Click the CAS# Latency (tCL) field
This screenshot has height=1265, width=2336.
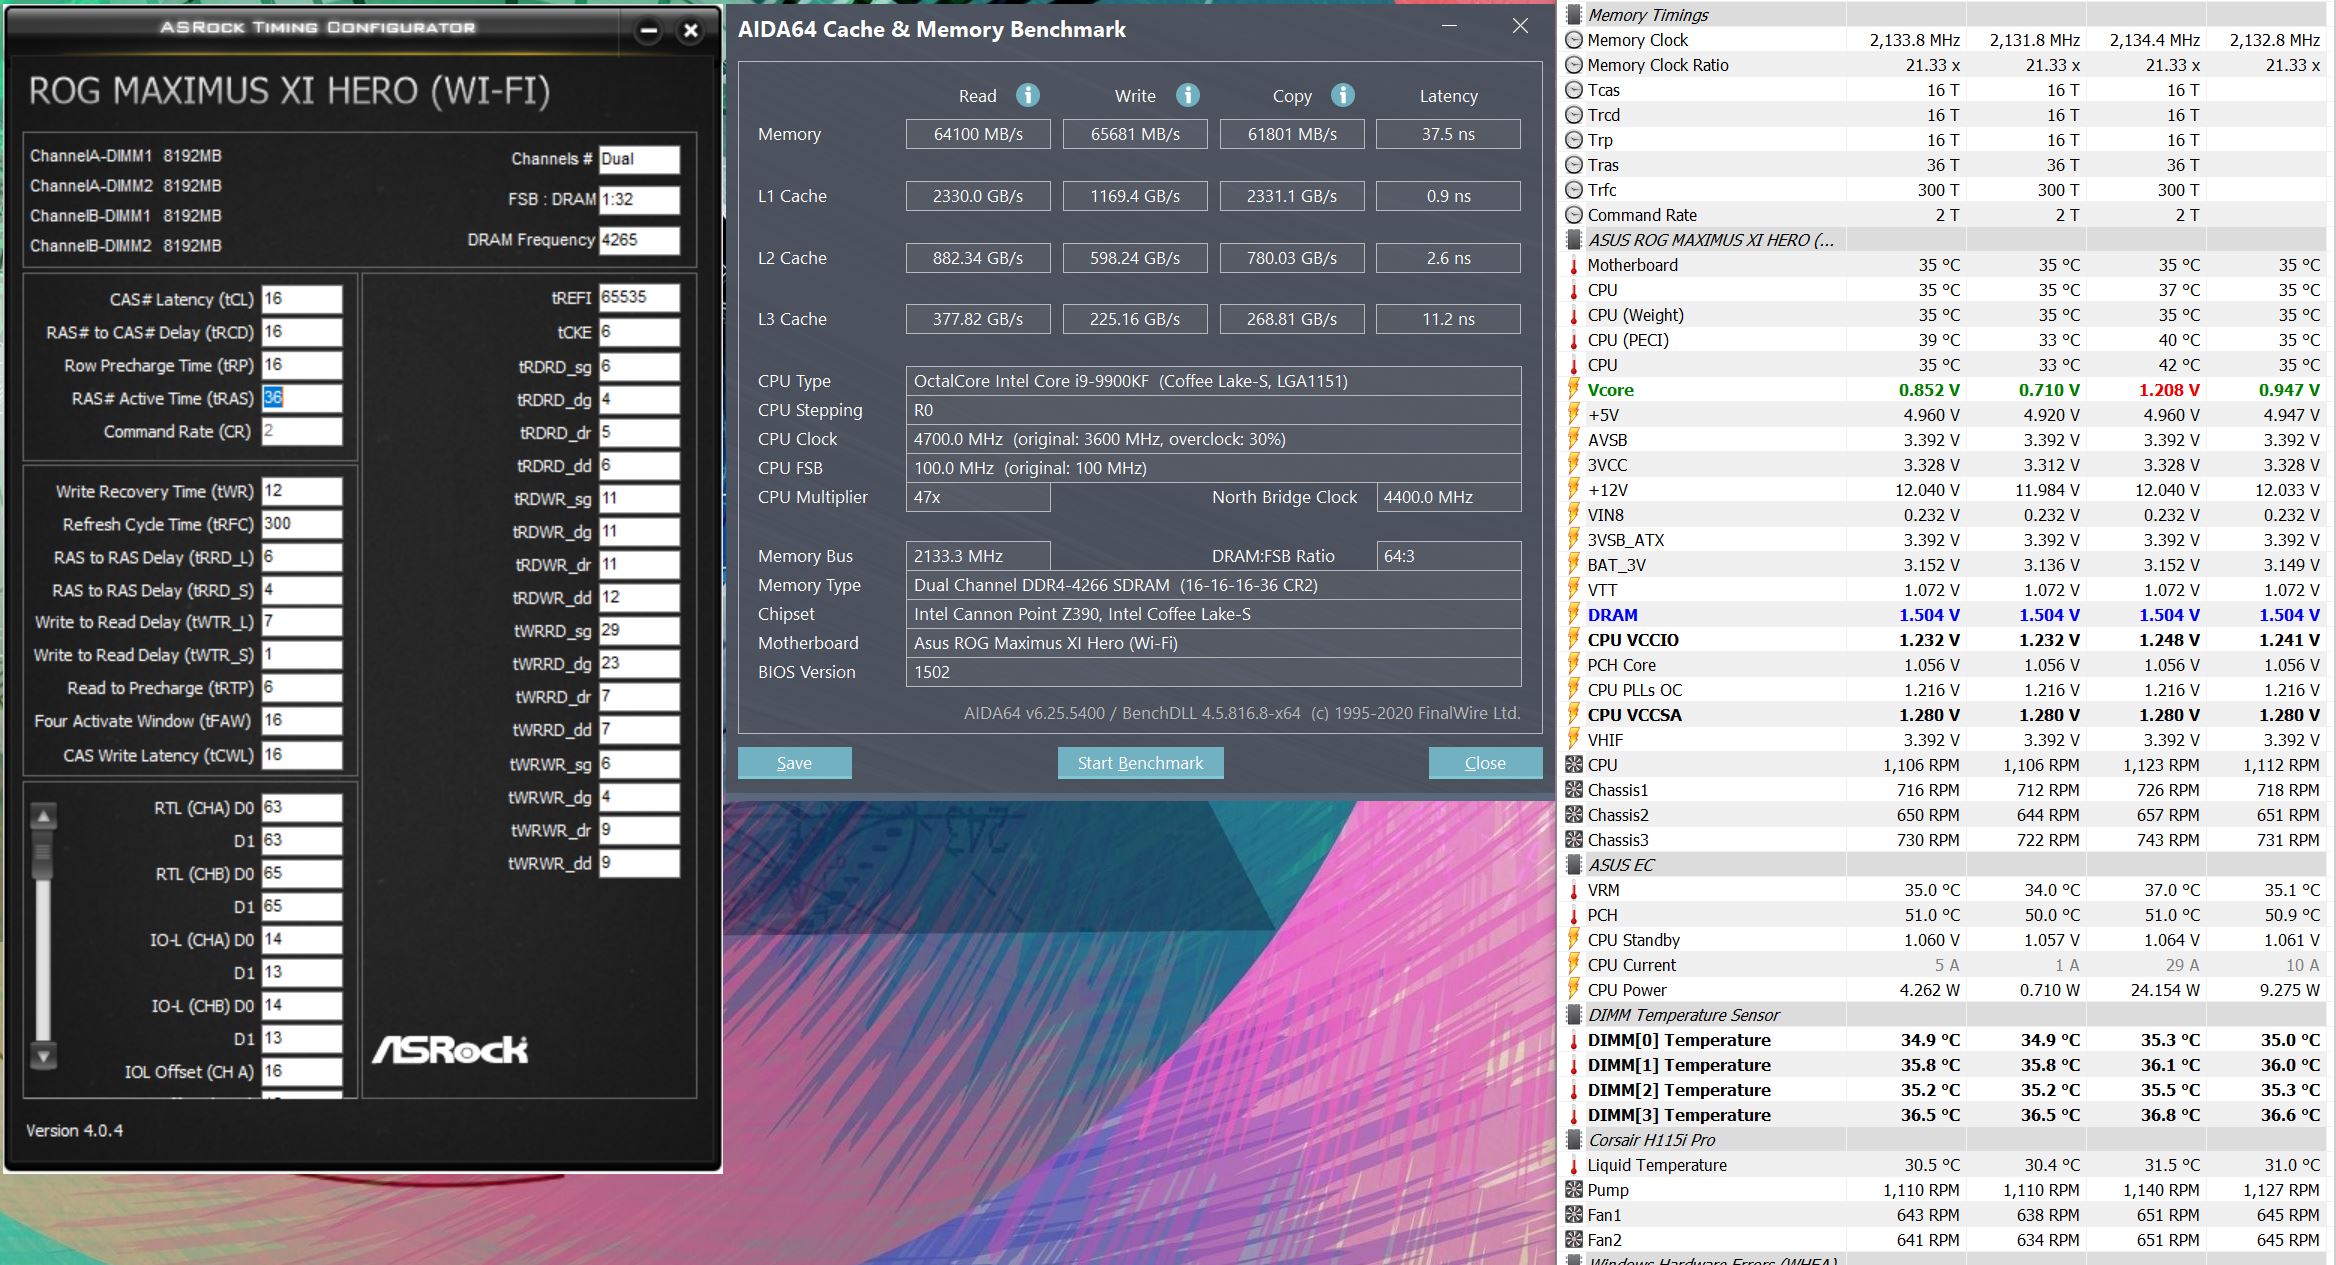[x=301, y=299]
